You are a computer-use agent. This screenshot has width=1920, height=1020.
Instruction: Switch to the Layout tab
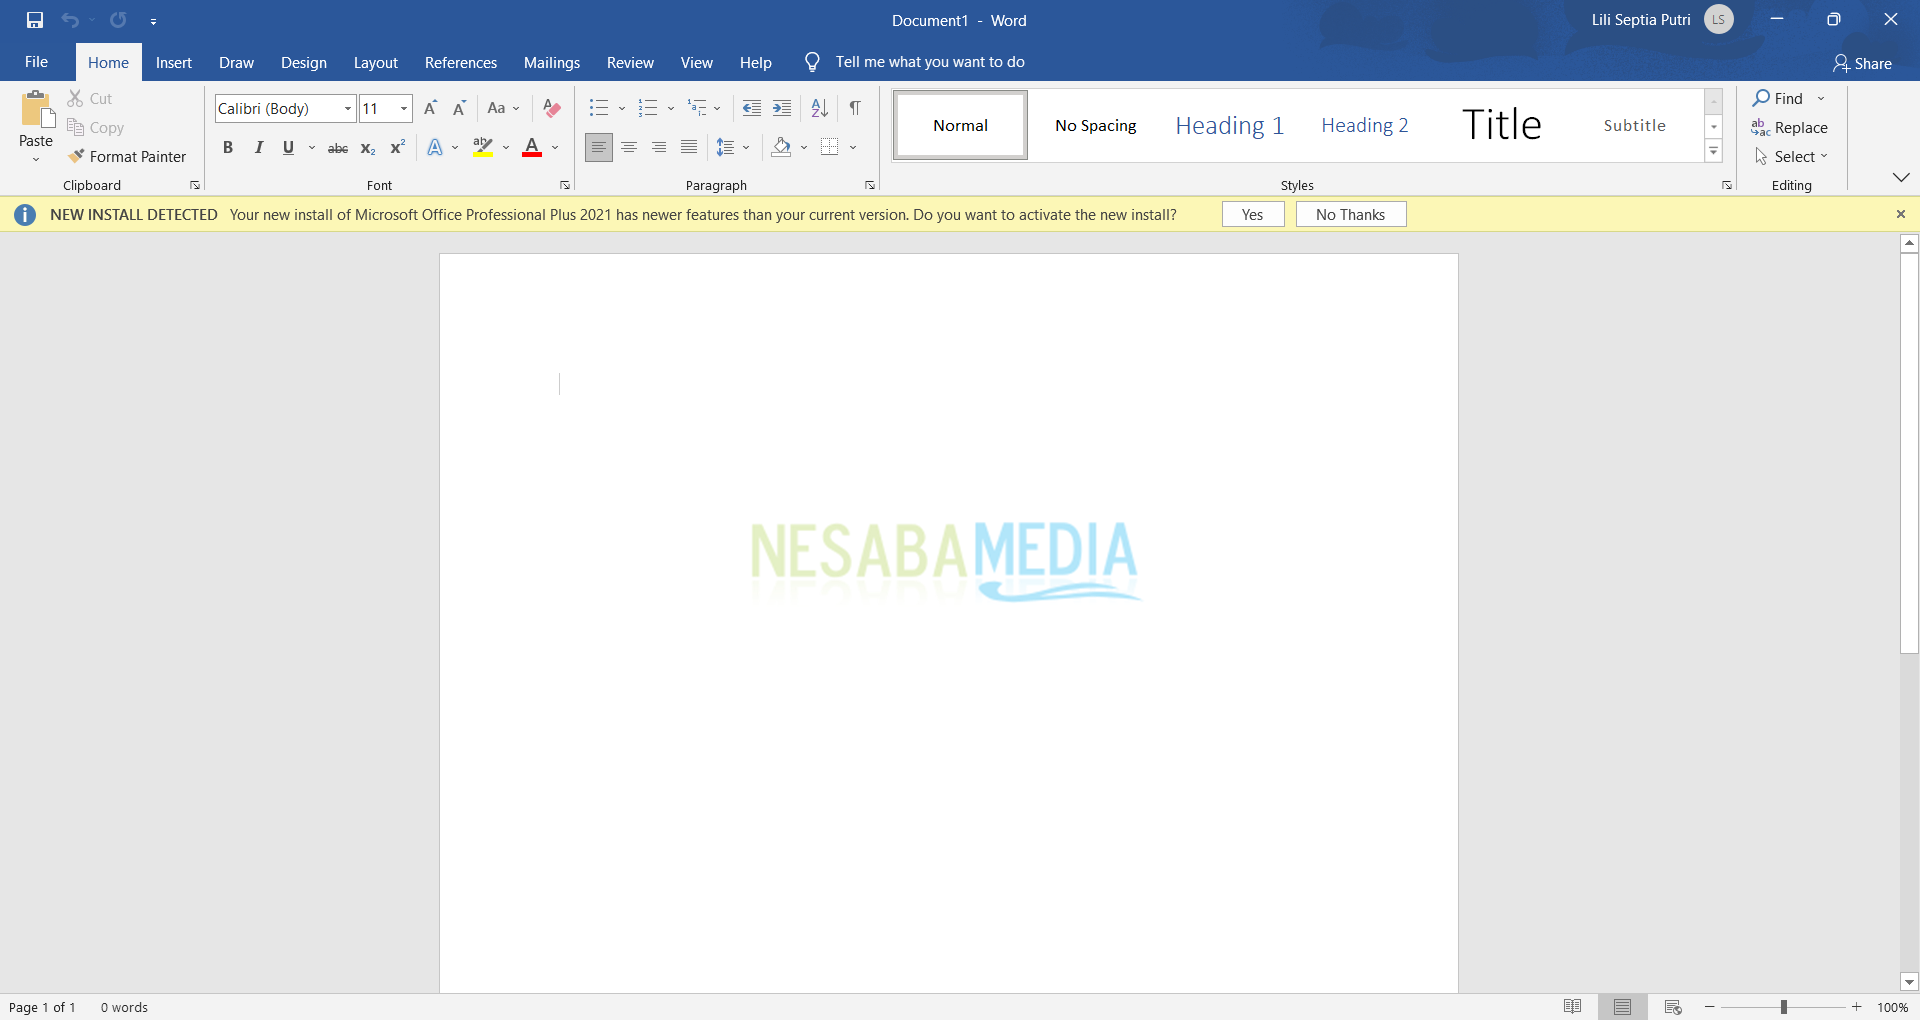[376, 62]
